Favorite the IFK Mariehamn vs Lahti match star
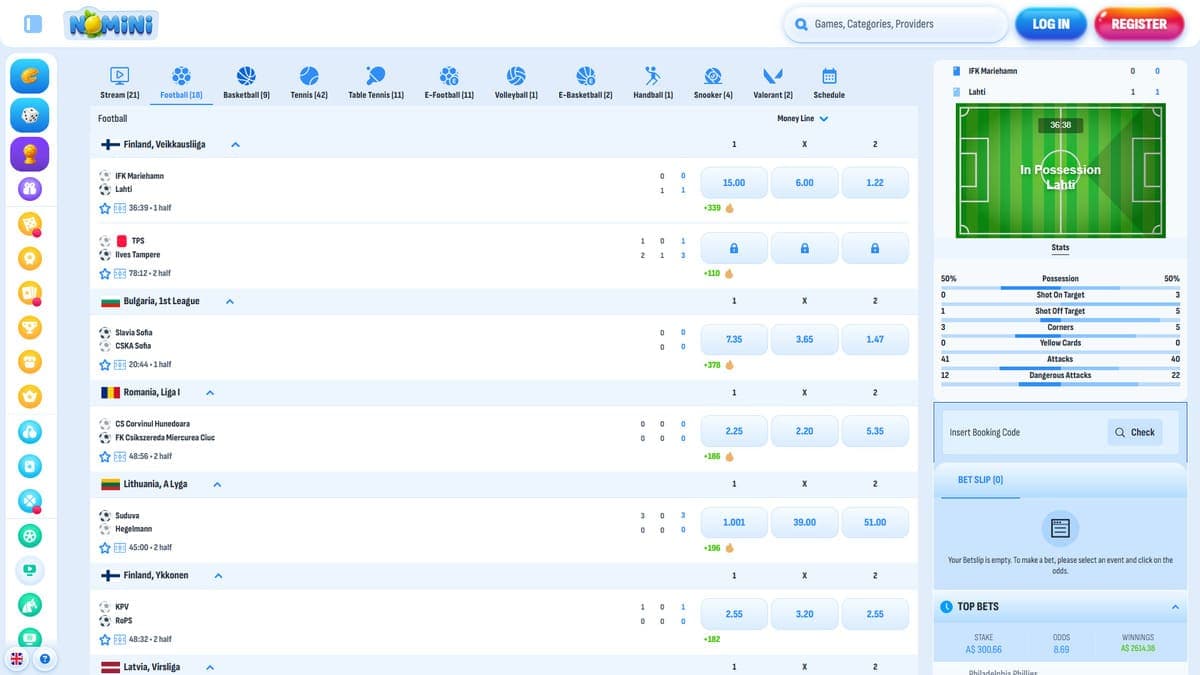Screen dimensions: 1200x675 [104, 208]
